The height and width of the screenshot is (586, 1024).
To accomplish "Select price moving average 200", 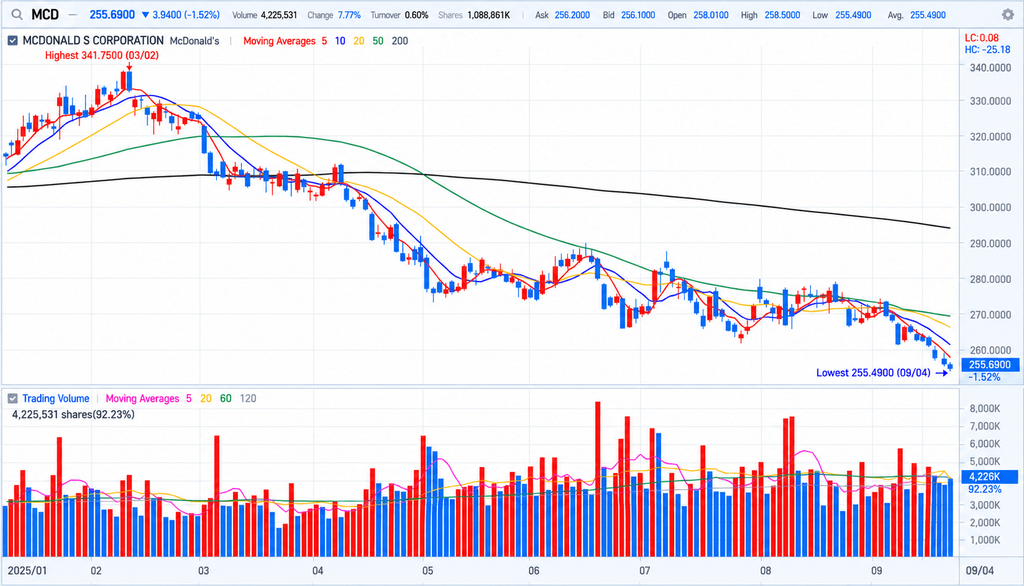I will [400, 41].
